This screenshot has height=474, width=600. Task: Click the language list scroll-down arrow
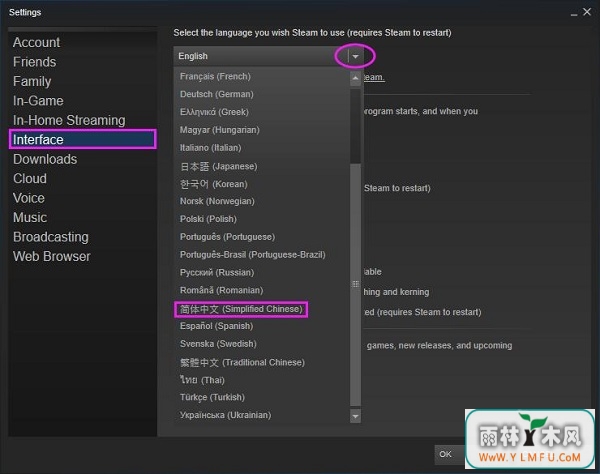(355, 416)
